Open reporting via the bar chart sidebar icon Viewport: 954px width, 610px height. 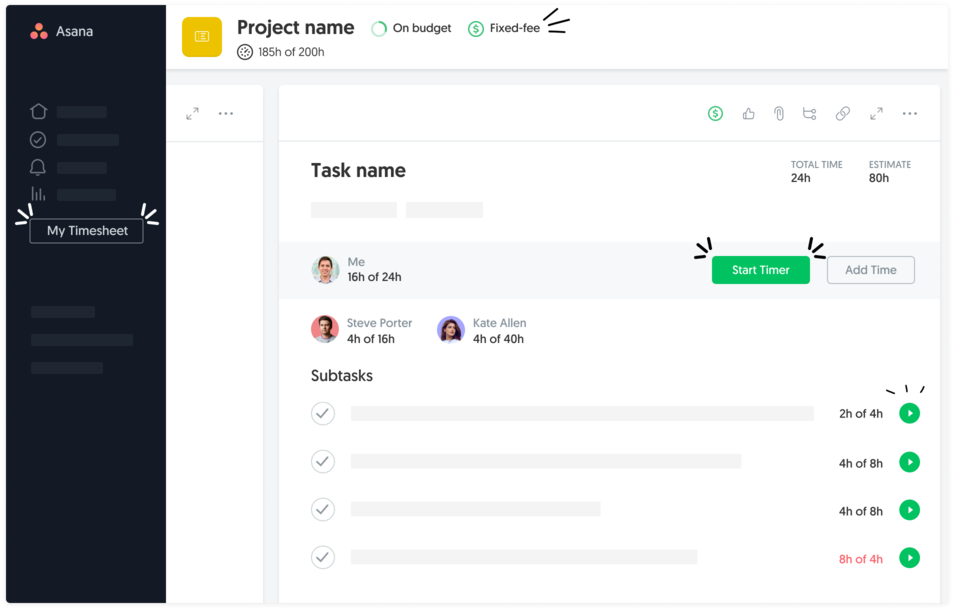37,194
